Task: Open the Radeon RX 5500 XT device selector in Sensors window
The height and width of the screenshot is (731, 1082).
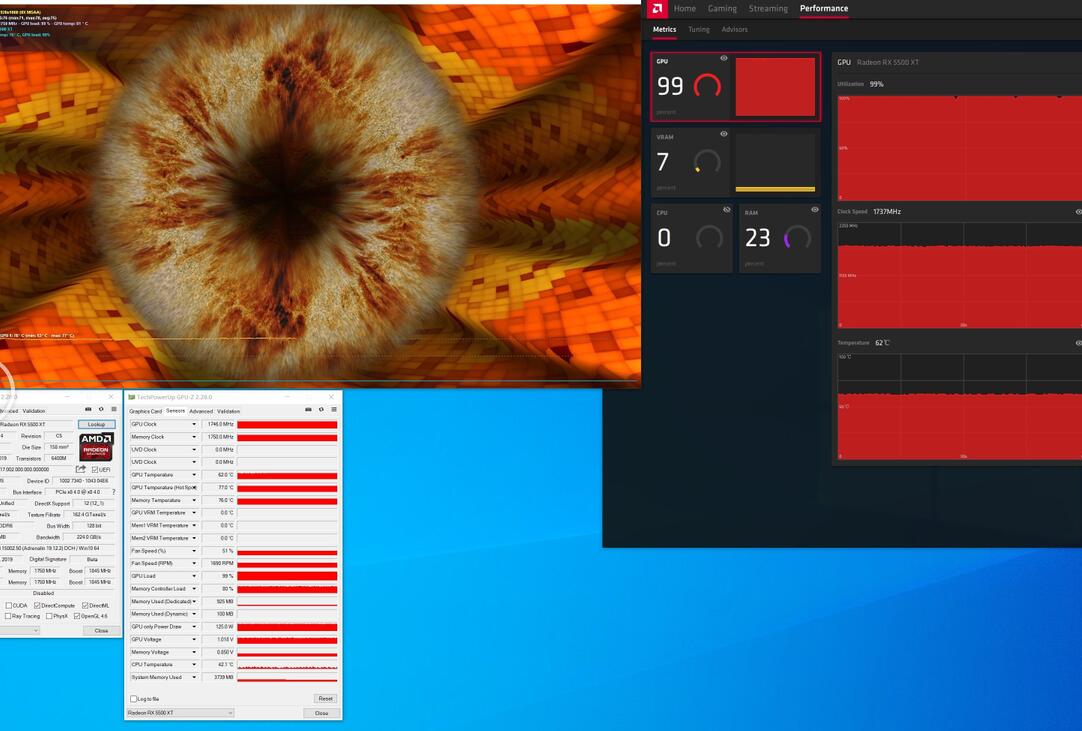Action: pyautogui.click(x=180, y=712)
